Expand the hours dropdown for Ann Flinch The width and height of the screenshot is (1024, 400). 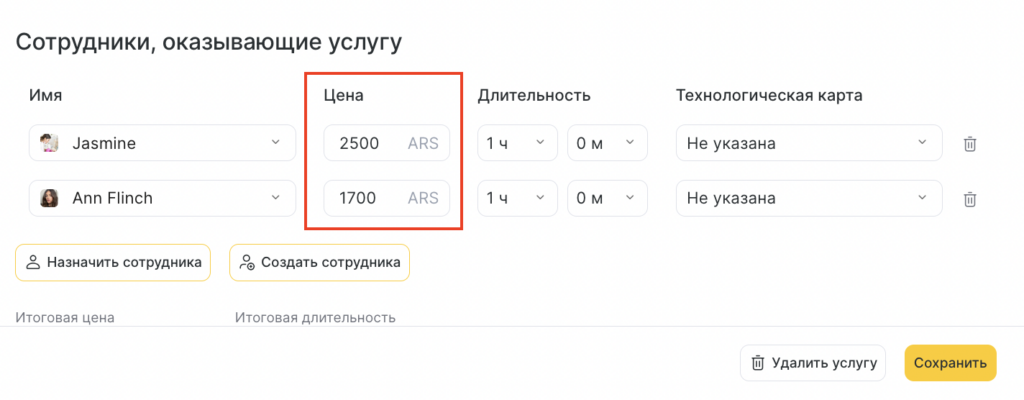[x=516, y=199]
